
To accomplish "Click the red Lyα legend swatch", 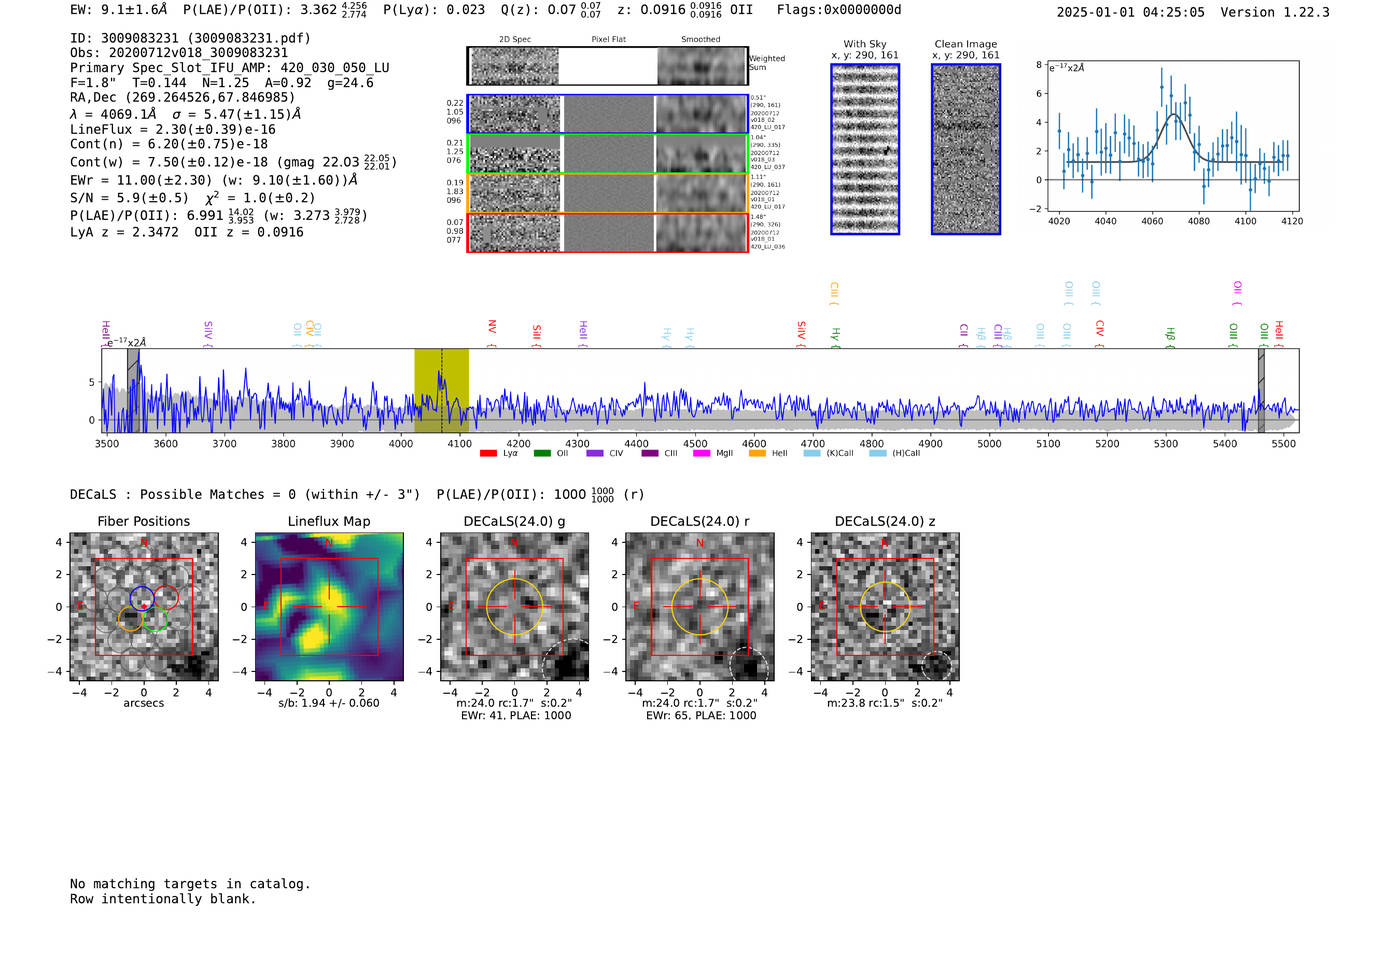I will click(x=488, y=453).
